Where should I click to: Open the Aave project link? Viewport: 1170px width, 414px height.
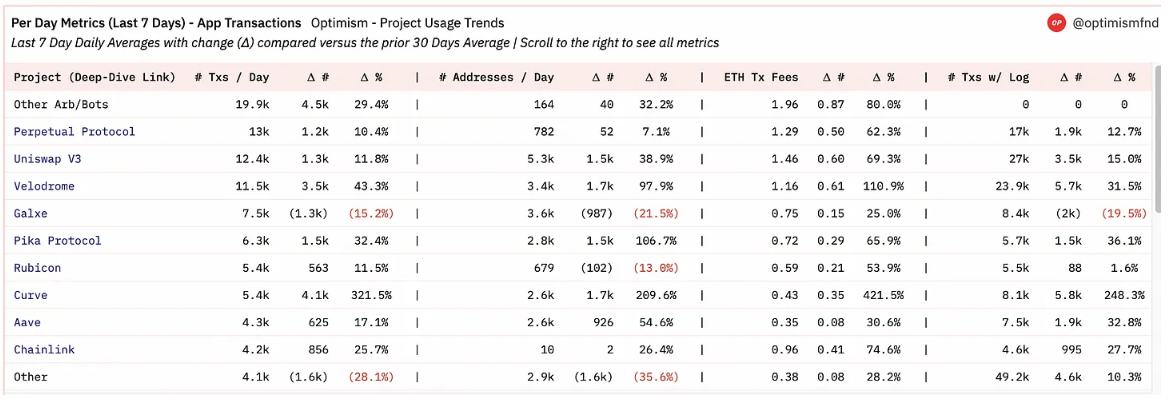(27, 322)
